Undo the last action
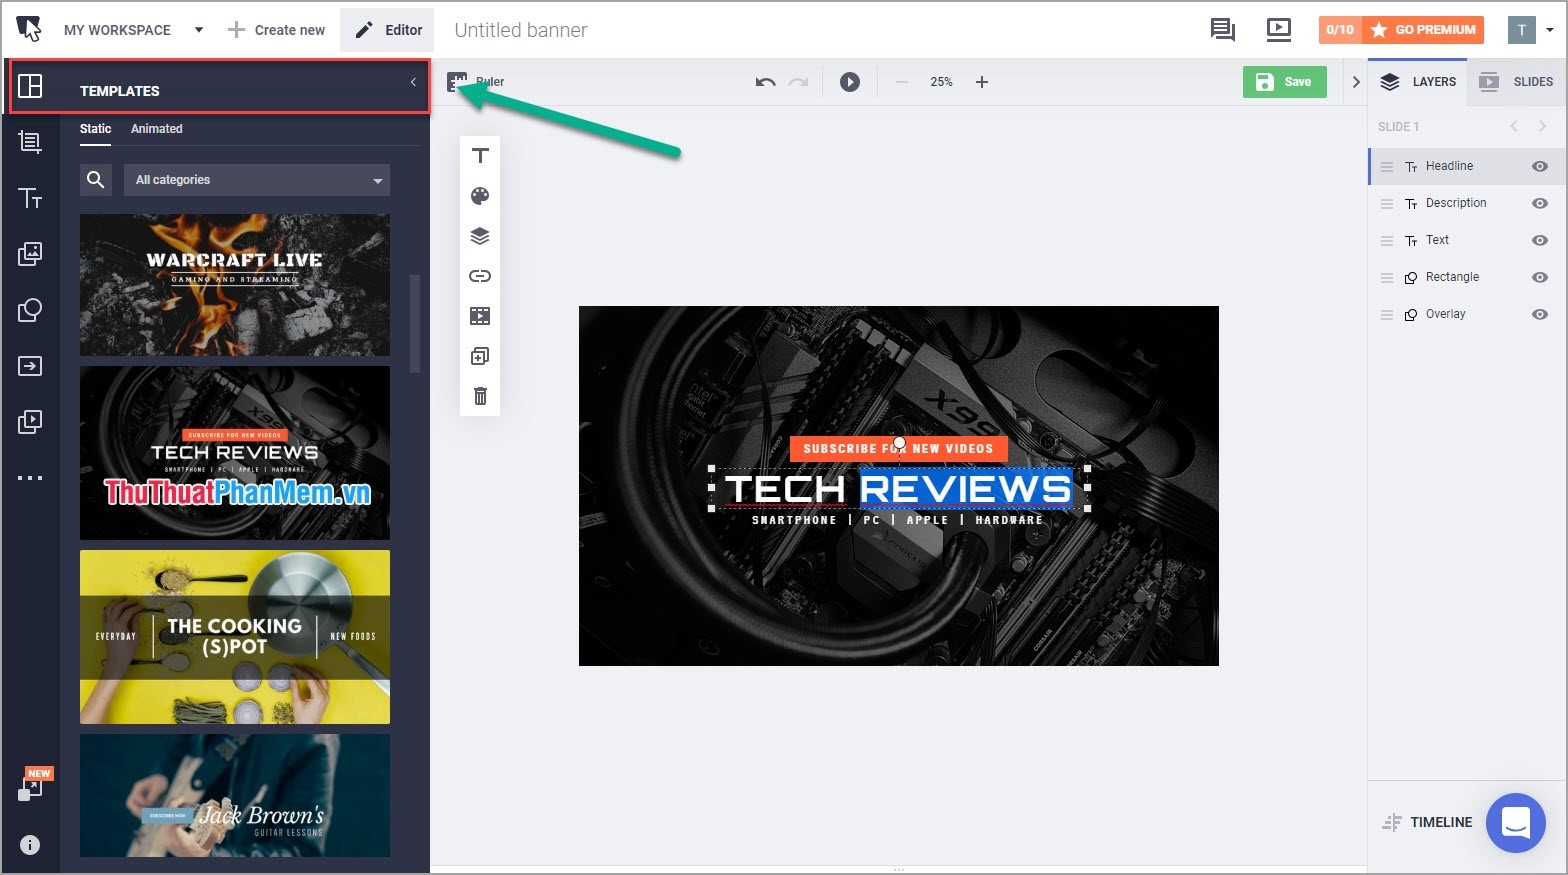 766,82
